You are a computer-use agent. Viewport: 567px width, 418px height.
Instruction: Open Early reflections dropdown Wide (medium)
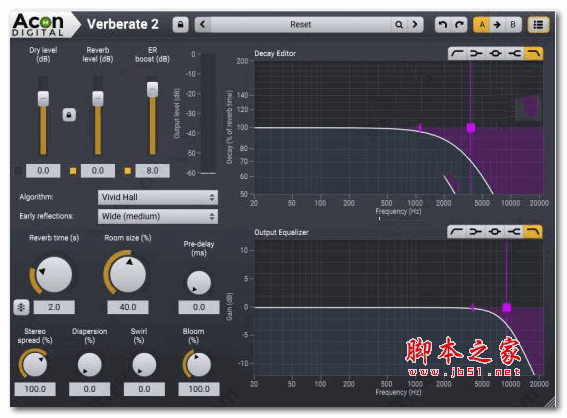[158, 216]
